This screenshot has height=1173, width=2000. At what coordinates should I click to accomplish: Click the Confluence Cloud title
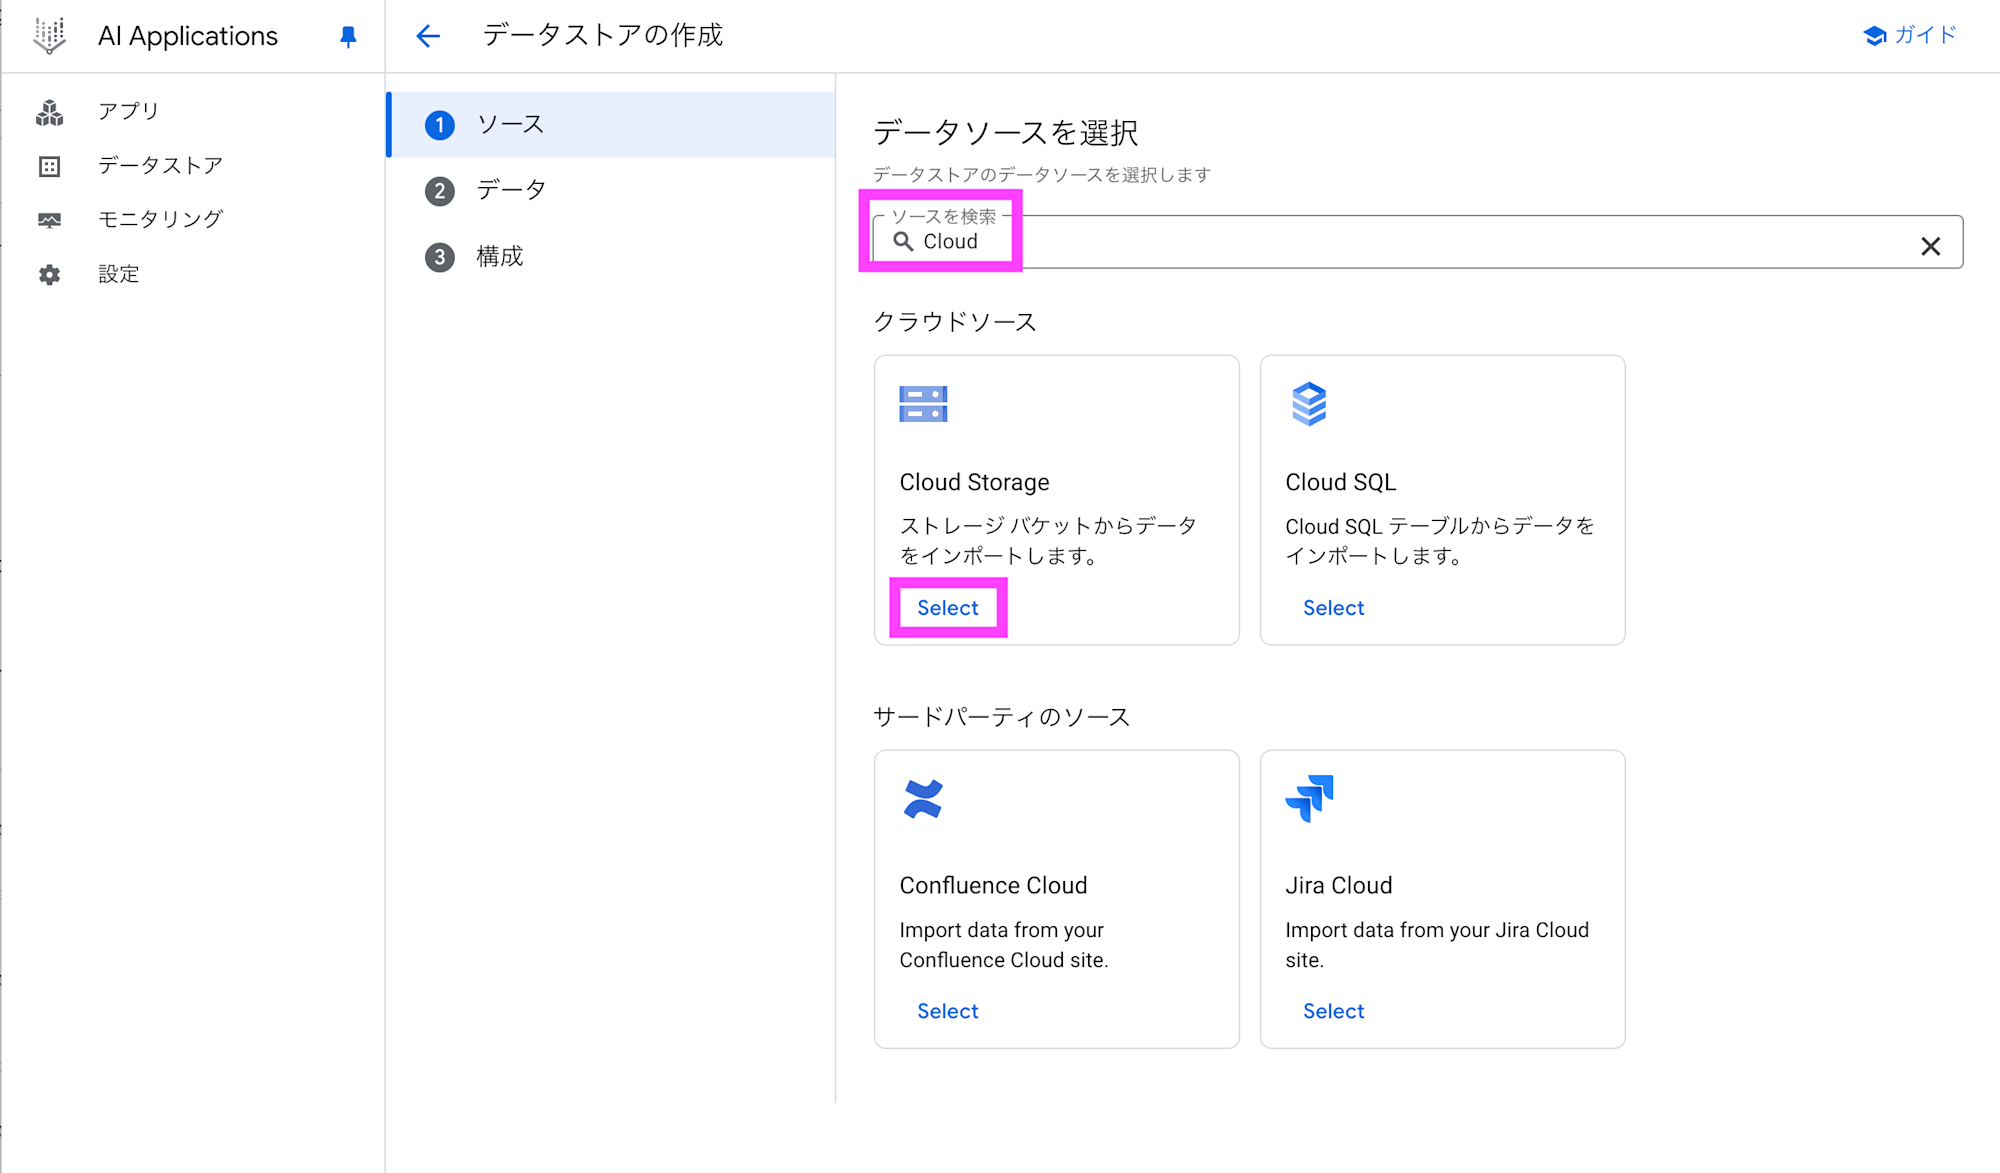(993, 885)
